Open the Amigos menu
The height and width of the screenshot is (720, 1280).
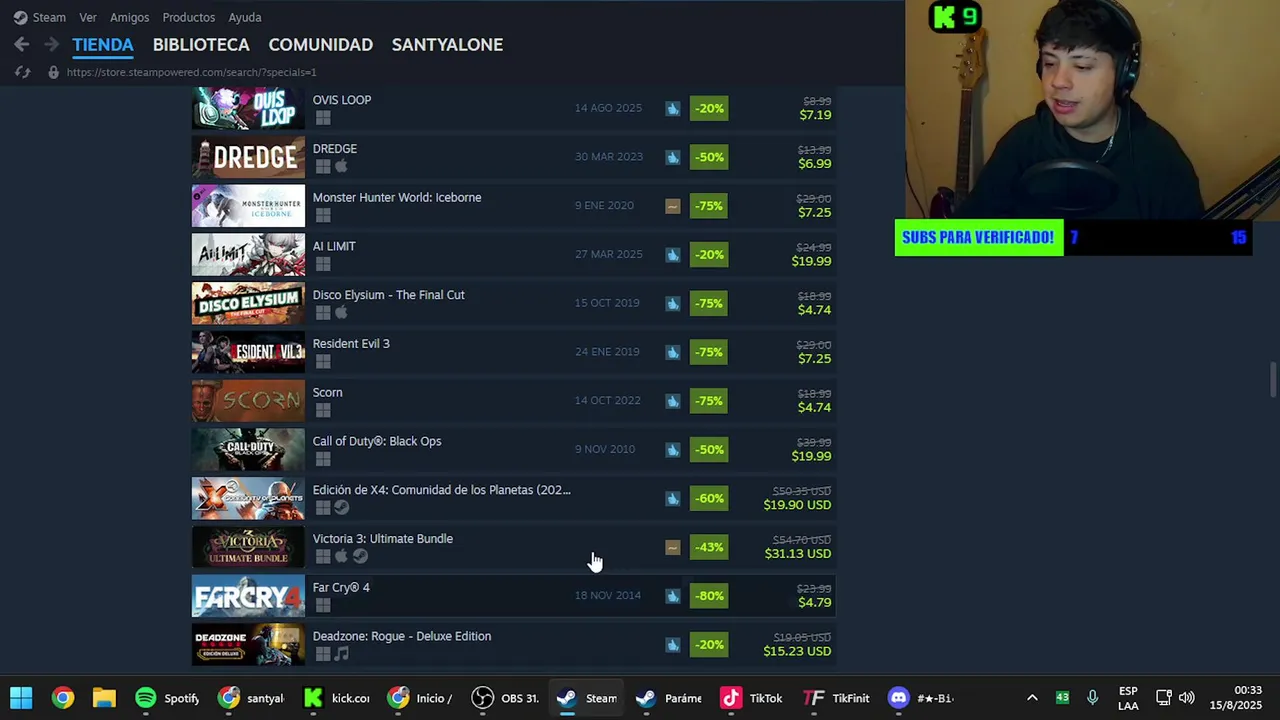[x=129, y=17]
